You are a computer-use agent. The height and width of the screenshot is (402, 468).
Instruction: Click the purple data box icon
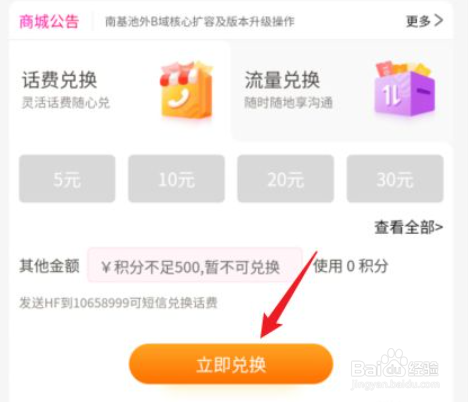pyautogui.click(x=405, y=89)
